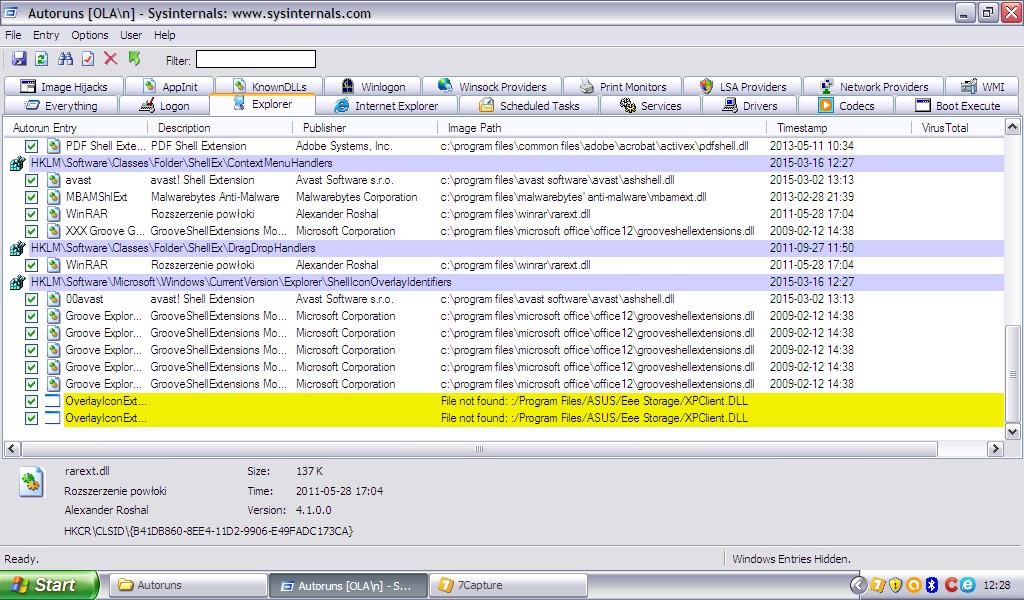Switch to the Everything tab
1024x600 pixels.
61,106
